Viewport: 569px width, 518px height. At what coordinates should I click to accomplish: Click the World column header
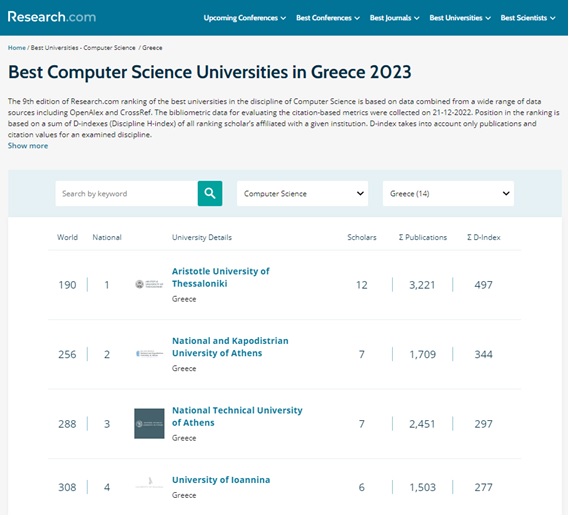[67, 237]
